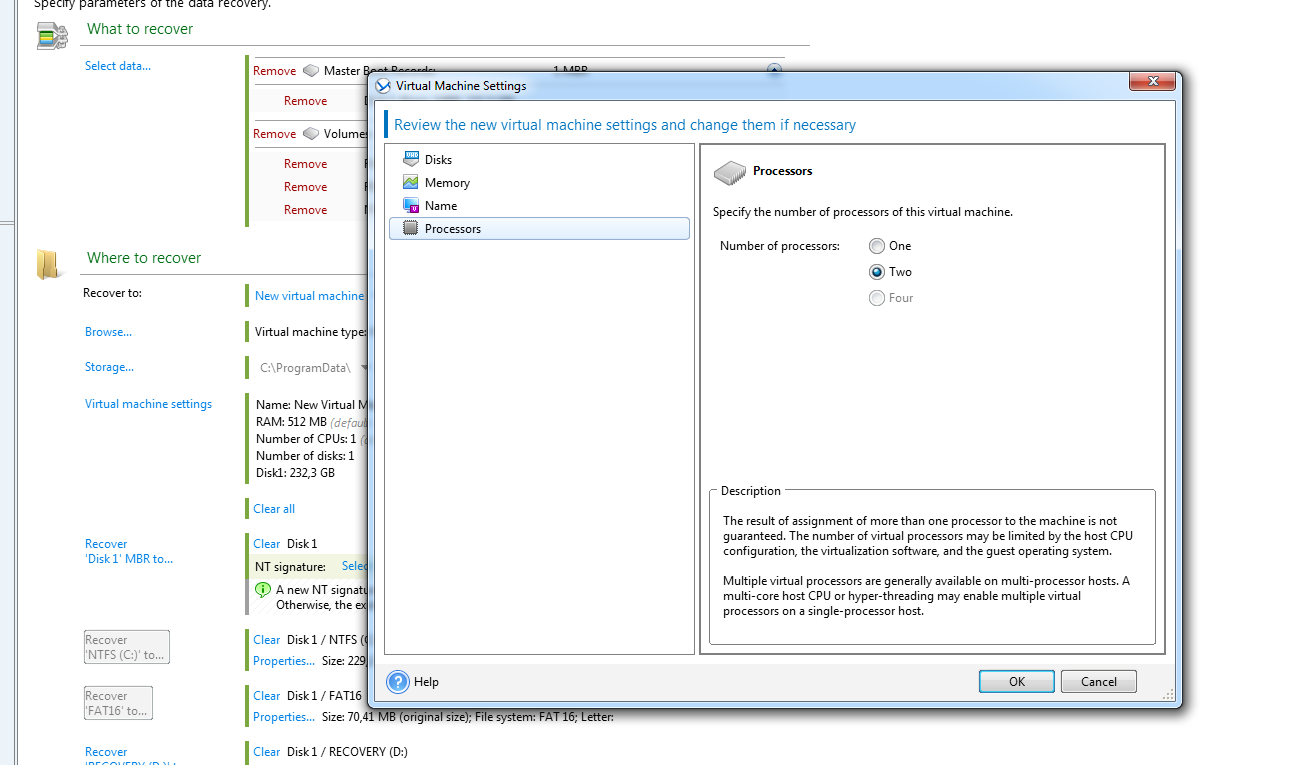This screenshot has width=1310, height=765.
Task: Click the Recover 'NTFS (C:)' to button
Action: [x=126, y=647]
